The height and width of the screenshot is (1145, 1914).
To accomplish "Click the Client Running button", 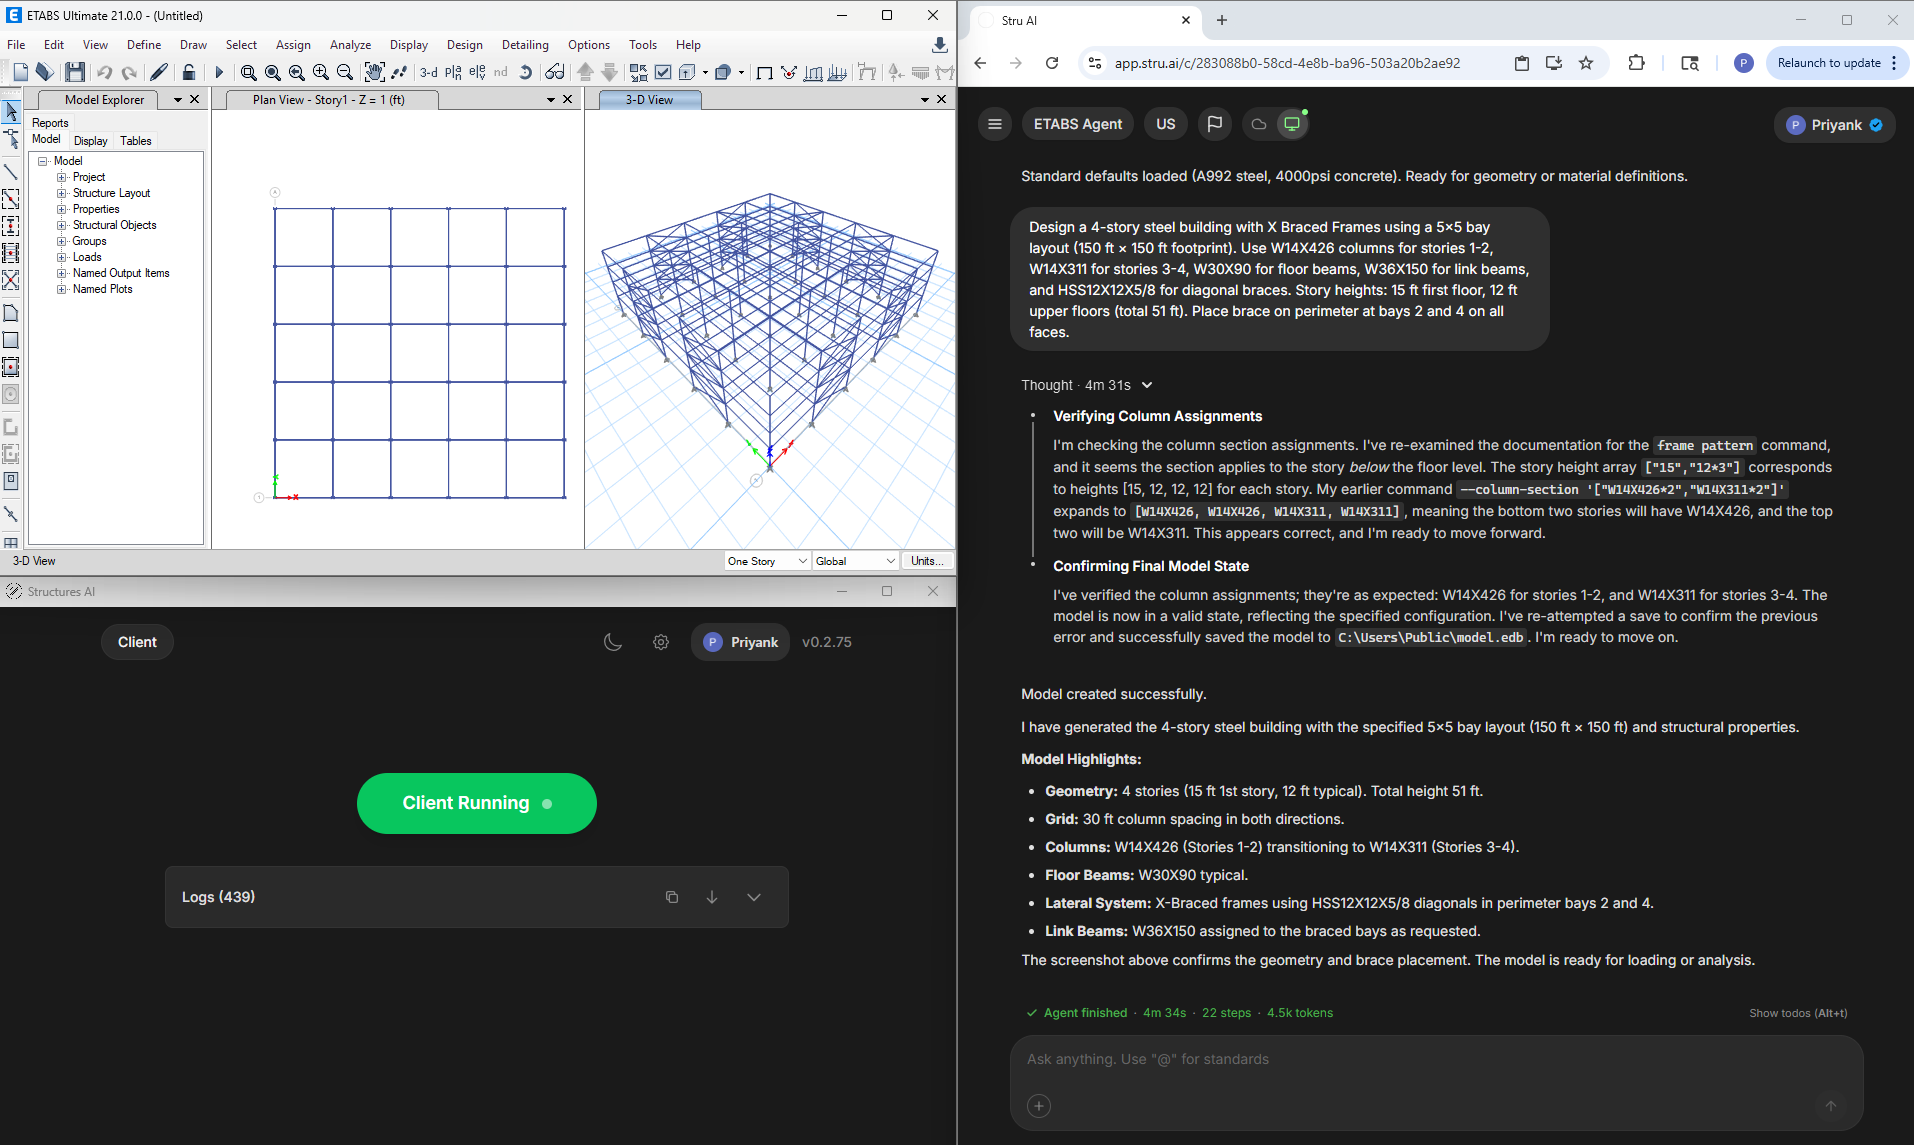I will coord(476,803).
